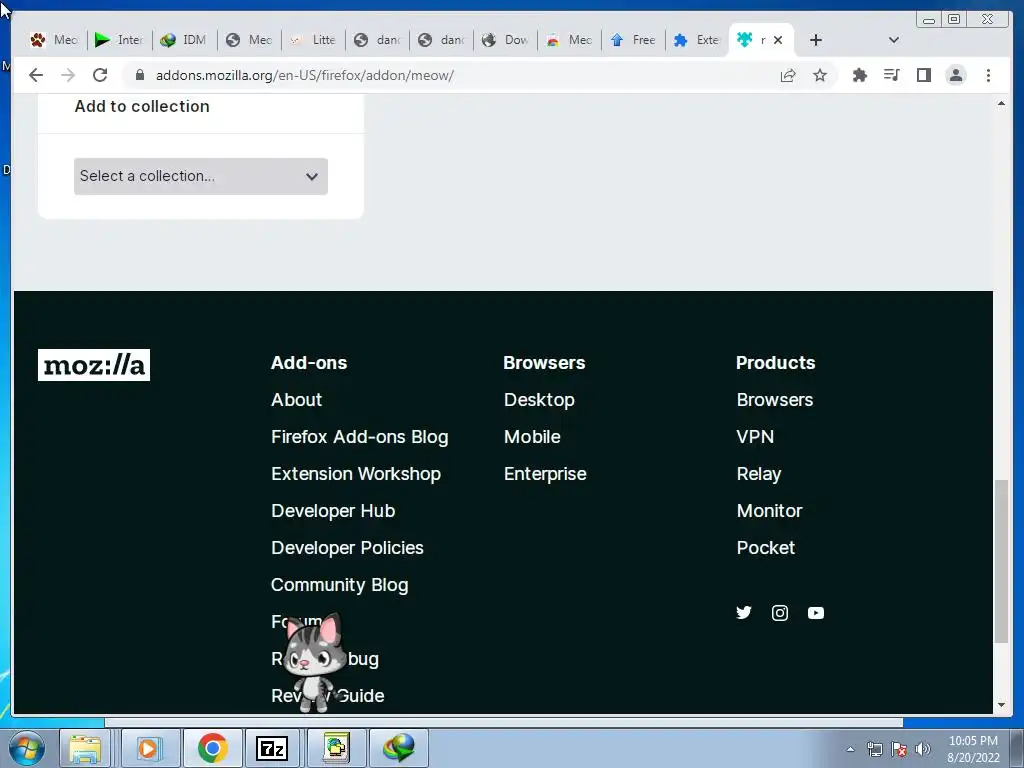Screen dimensions: 1024x768
Task: Open the Desktop browsers link
Action: pos(539,400)
